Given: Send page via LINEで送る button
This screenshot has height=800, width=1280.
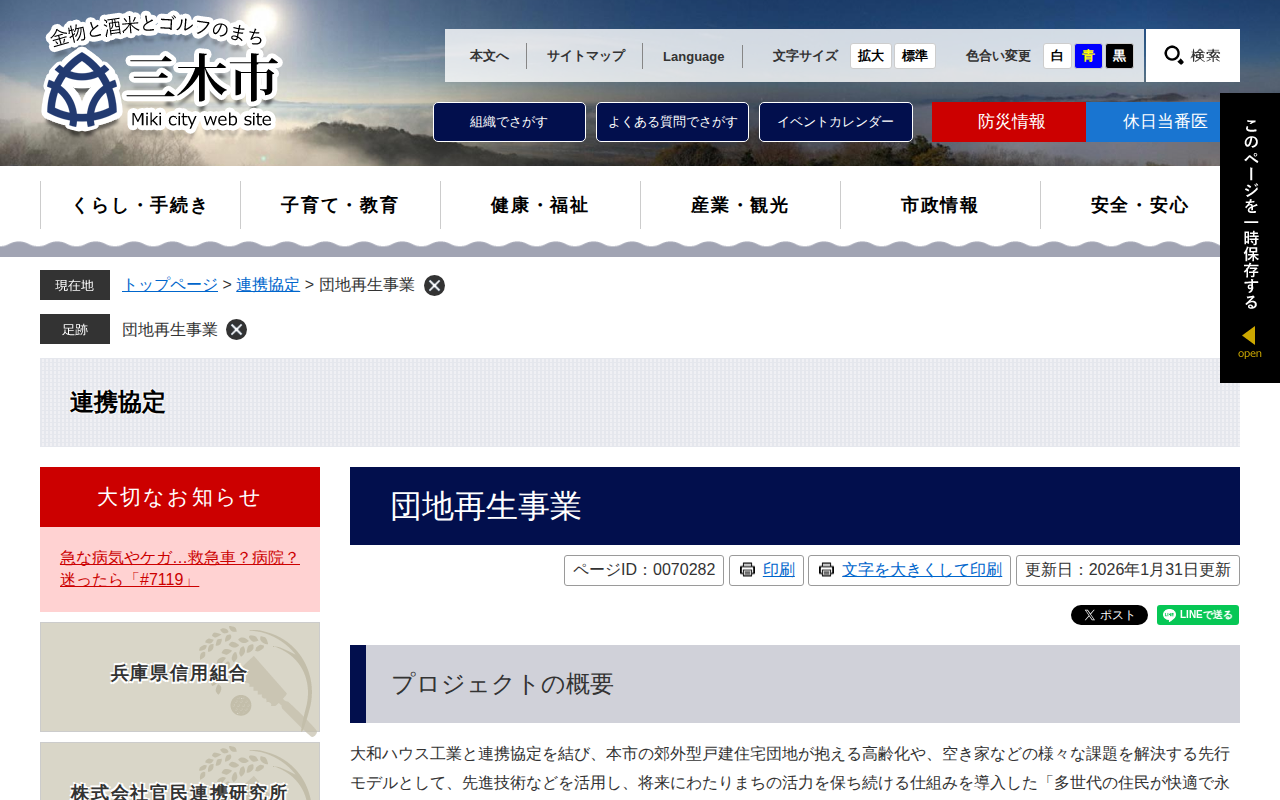Looking at the screenshot, I should tap(1198, 615).
